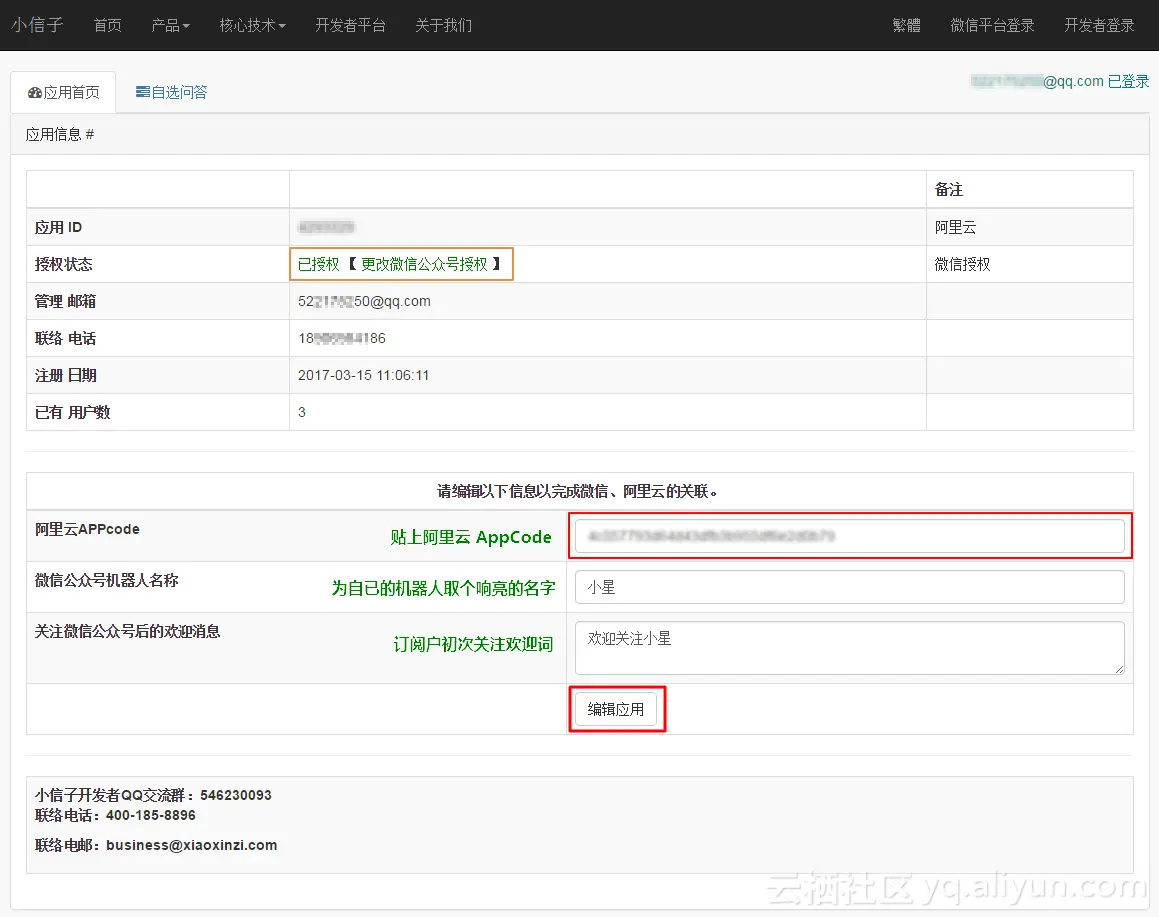Image resolution: width=1159 pixels, height=917 pixels.
Task: Go to 首页 in the navigation bar
Action: click(108, 25)
